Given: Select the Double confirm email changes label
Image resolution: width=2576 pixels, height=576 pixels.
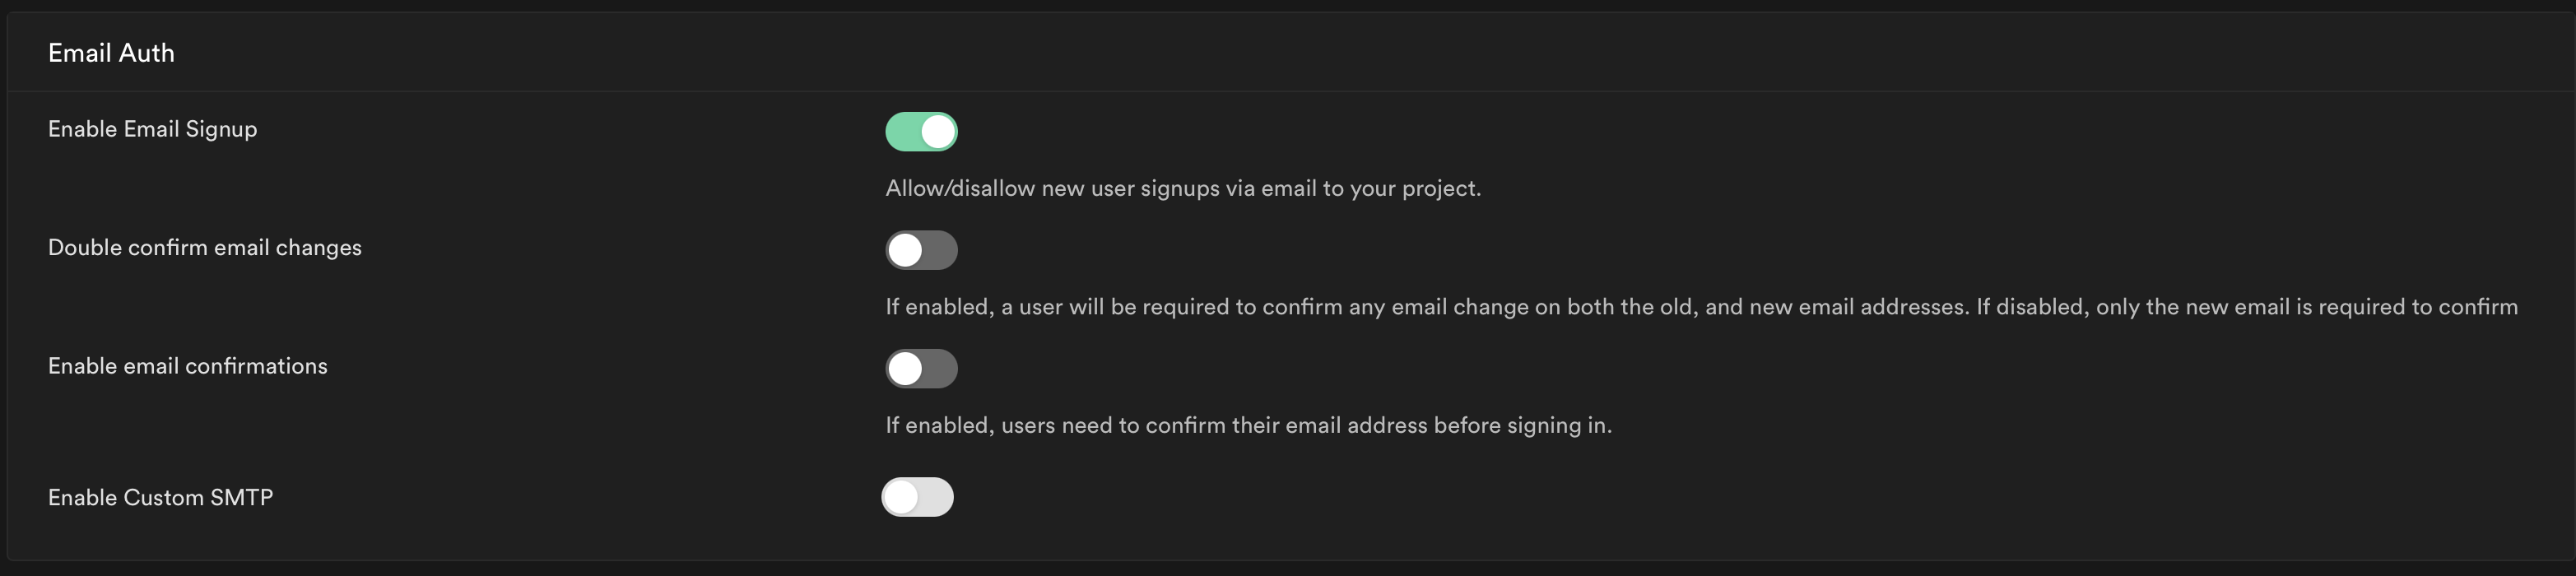Looking at the screenshot, I should (204, 247).
